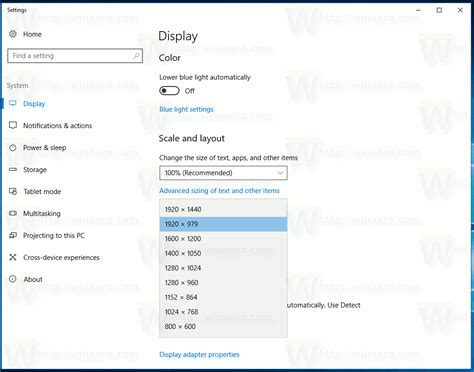
Task: Open Cross-device experiences settings
Action: pyautogui.click(x=61, y=258)
